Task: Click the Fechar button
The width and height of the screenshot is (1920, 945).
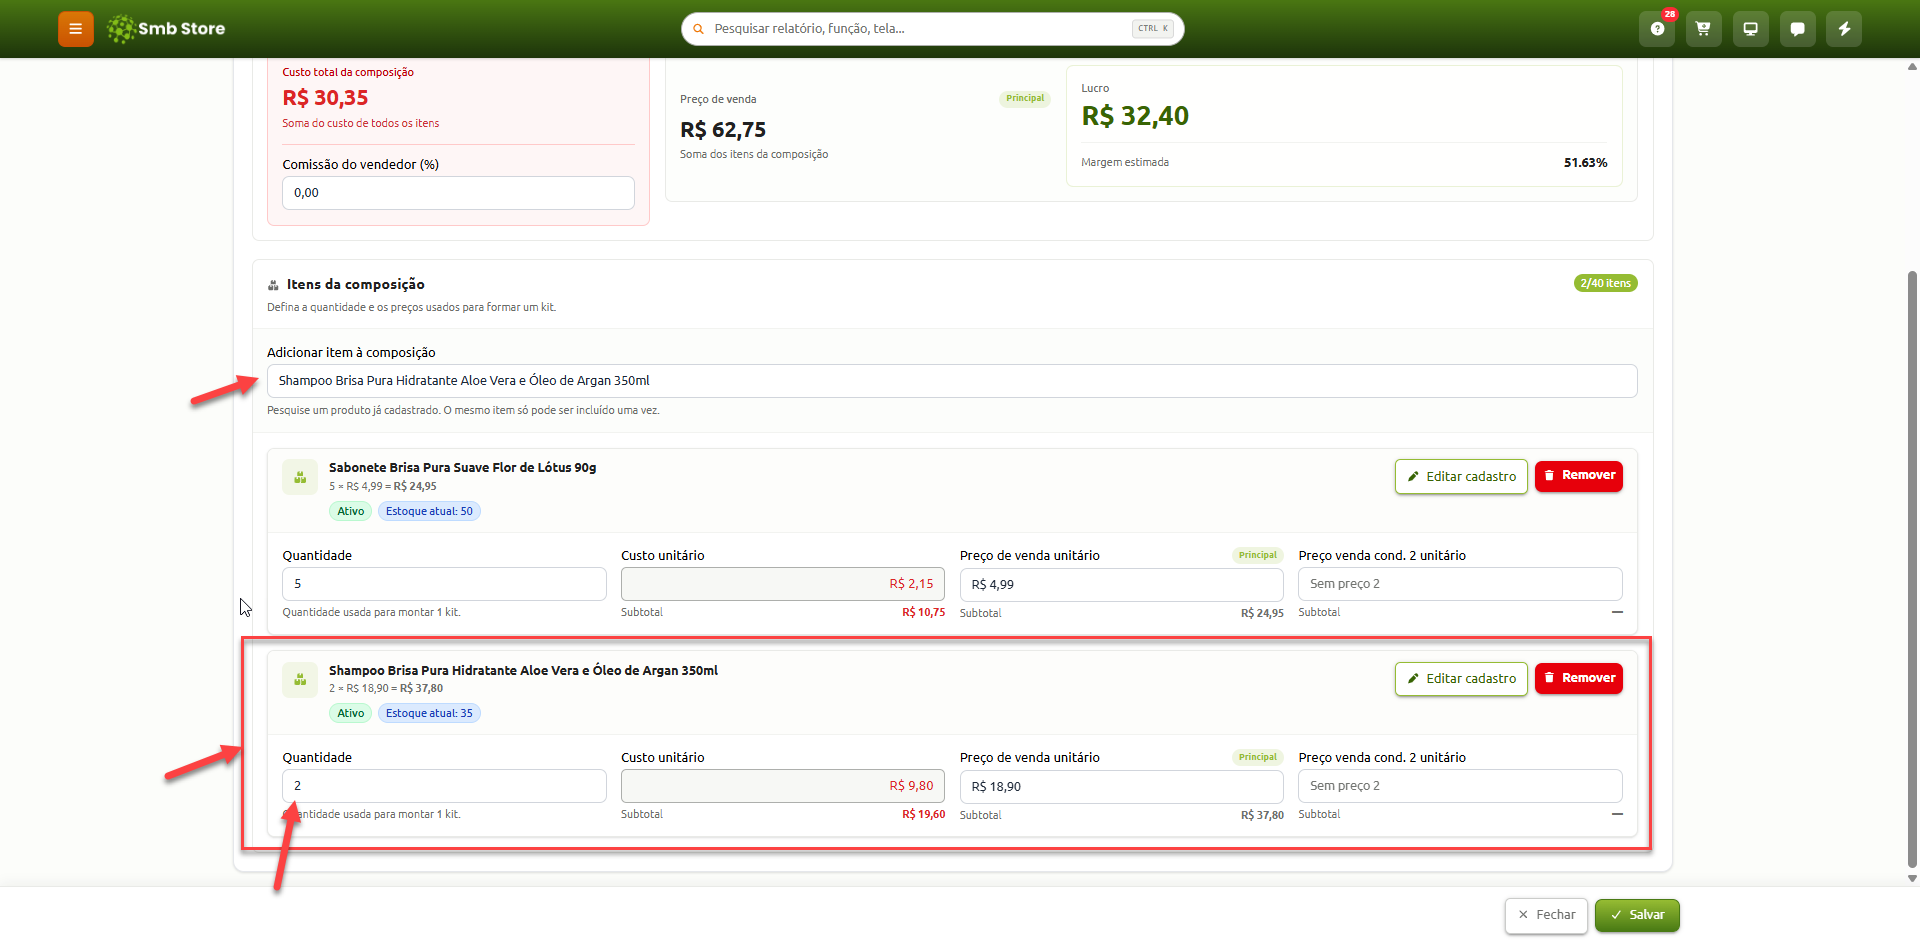Action: [x=1546, y=915]
